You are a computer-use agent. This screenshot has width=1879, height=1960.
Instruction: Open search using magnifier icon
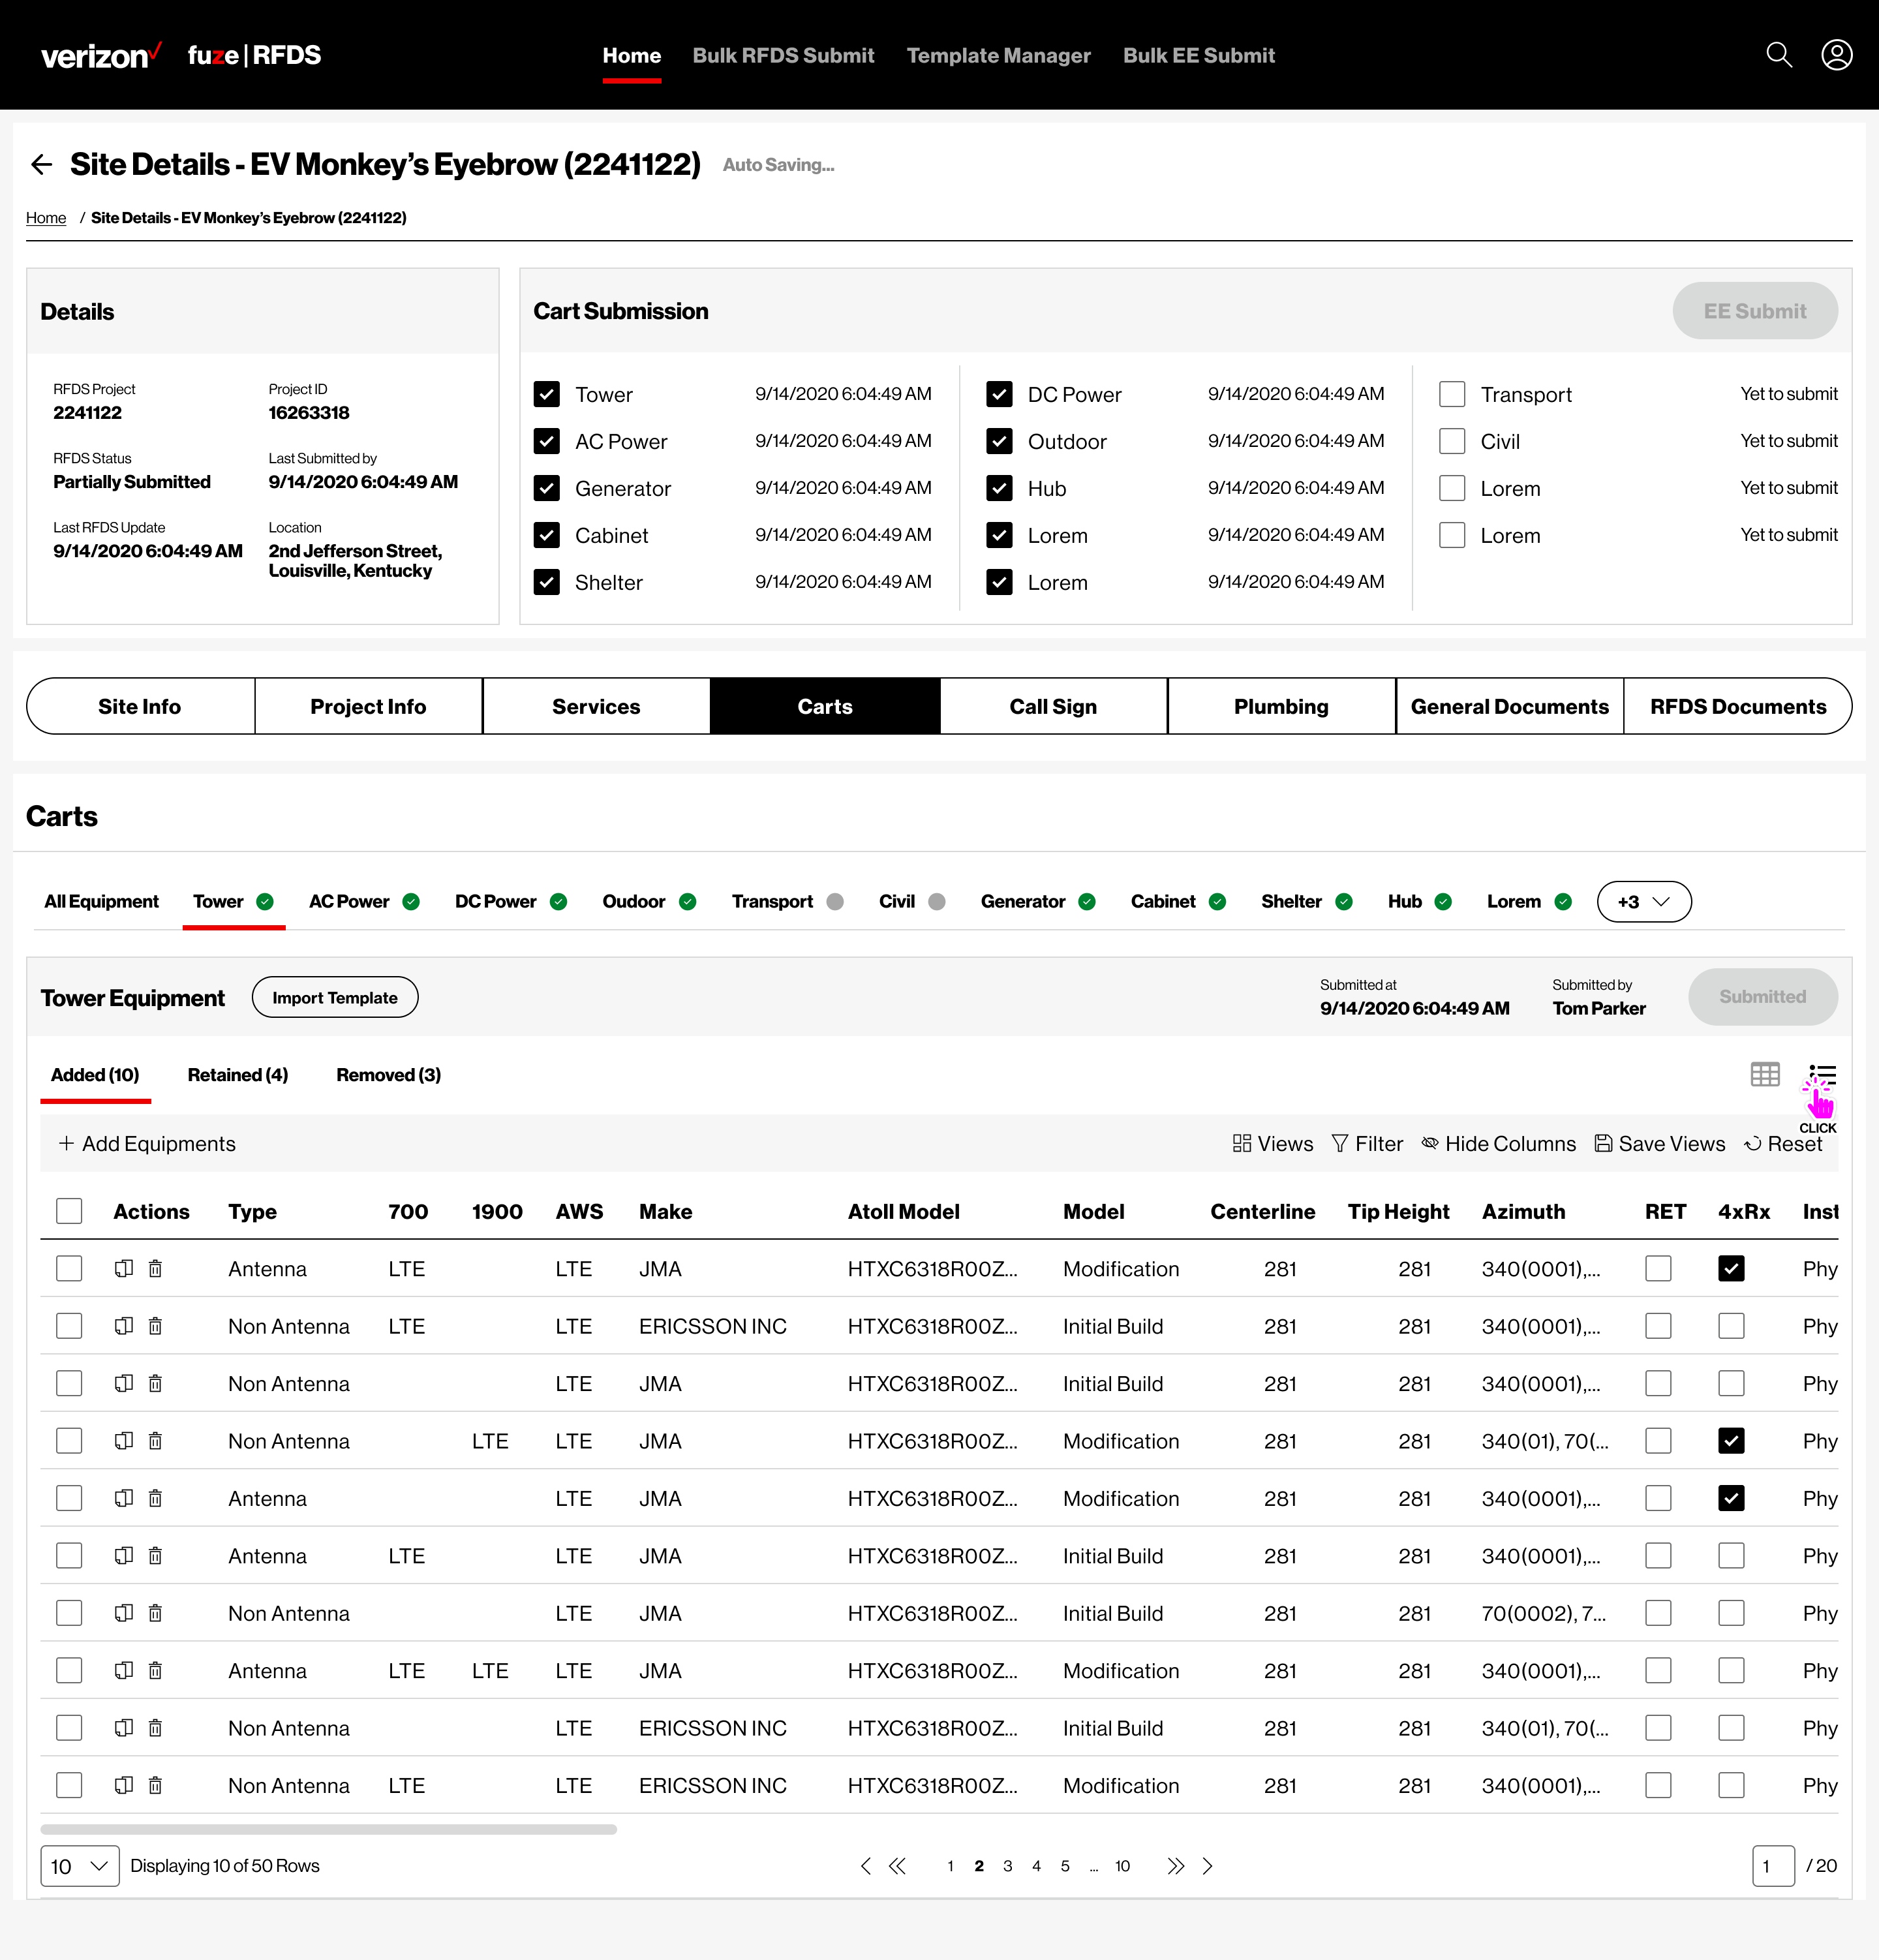click(x=1779, y=55)
